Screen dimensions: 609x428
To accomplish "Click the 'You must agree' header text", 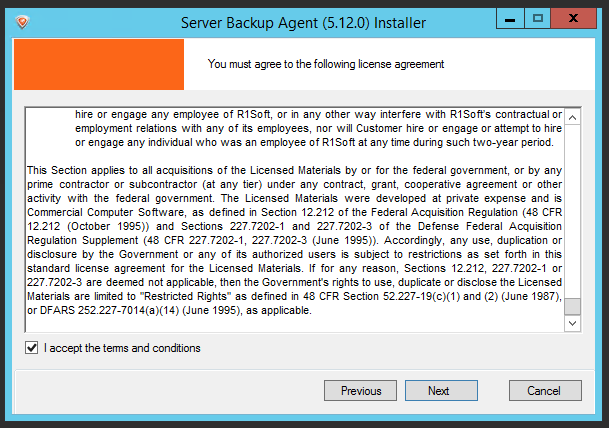I will (326, 64).
